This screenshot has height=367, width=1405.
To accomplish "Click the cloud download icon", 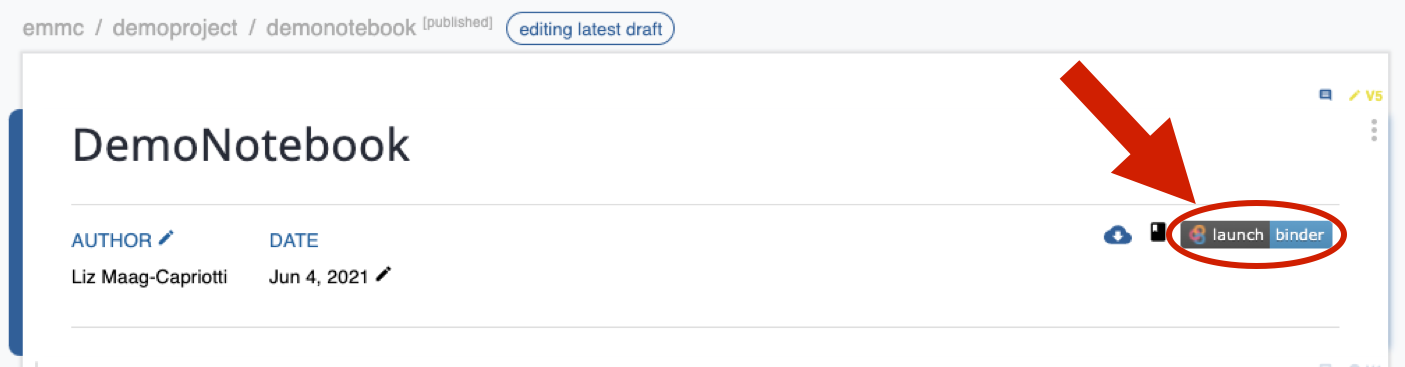I will [x=1117, y=235].
